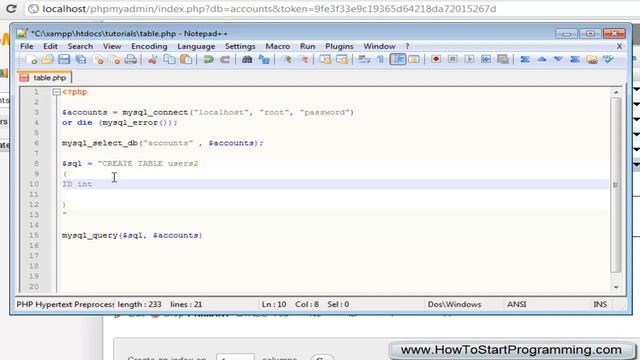The width and height of the screenshot is (640, 360).
Task: Click the Copy toolbar icon
Action: point(169,60)
